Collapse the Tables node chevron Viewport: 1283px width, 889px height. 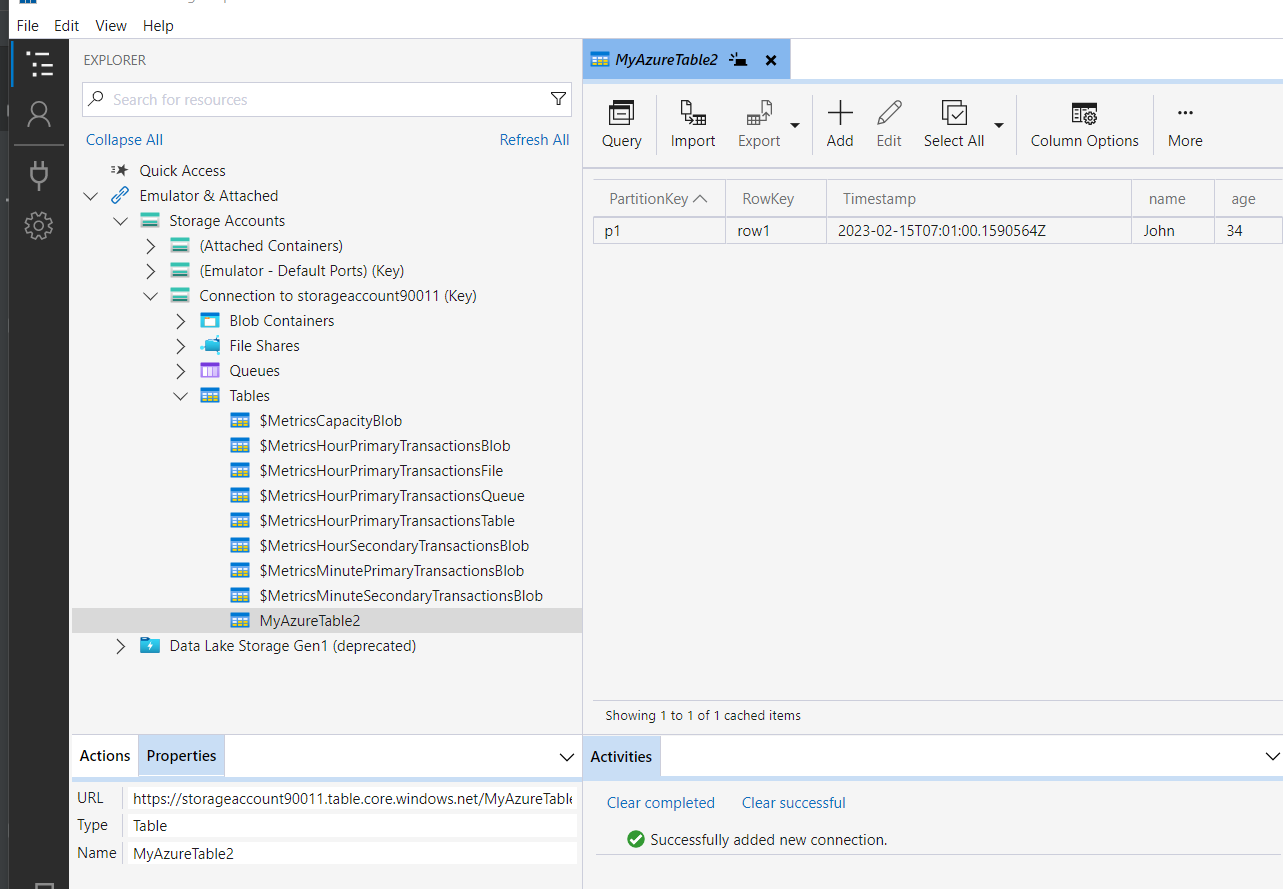click(181, 396)
